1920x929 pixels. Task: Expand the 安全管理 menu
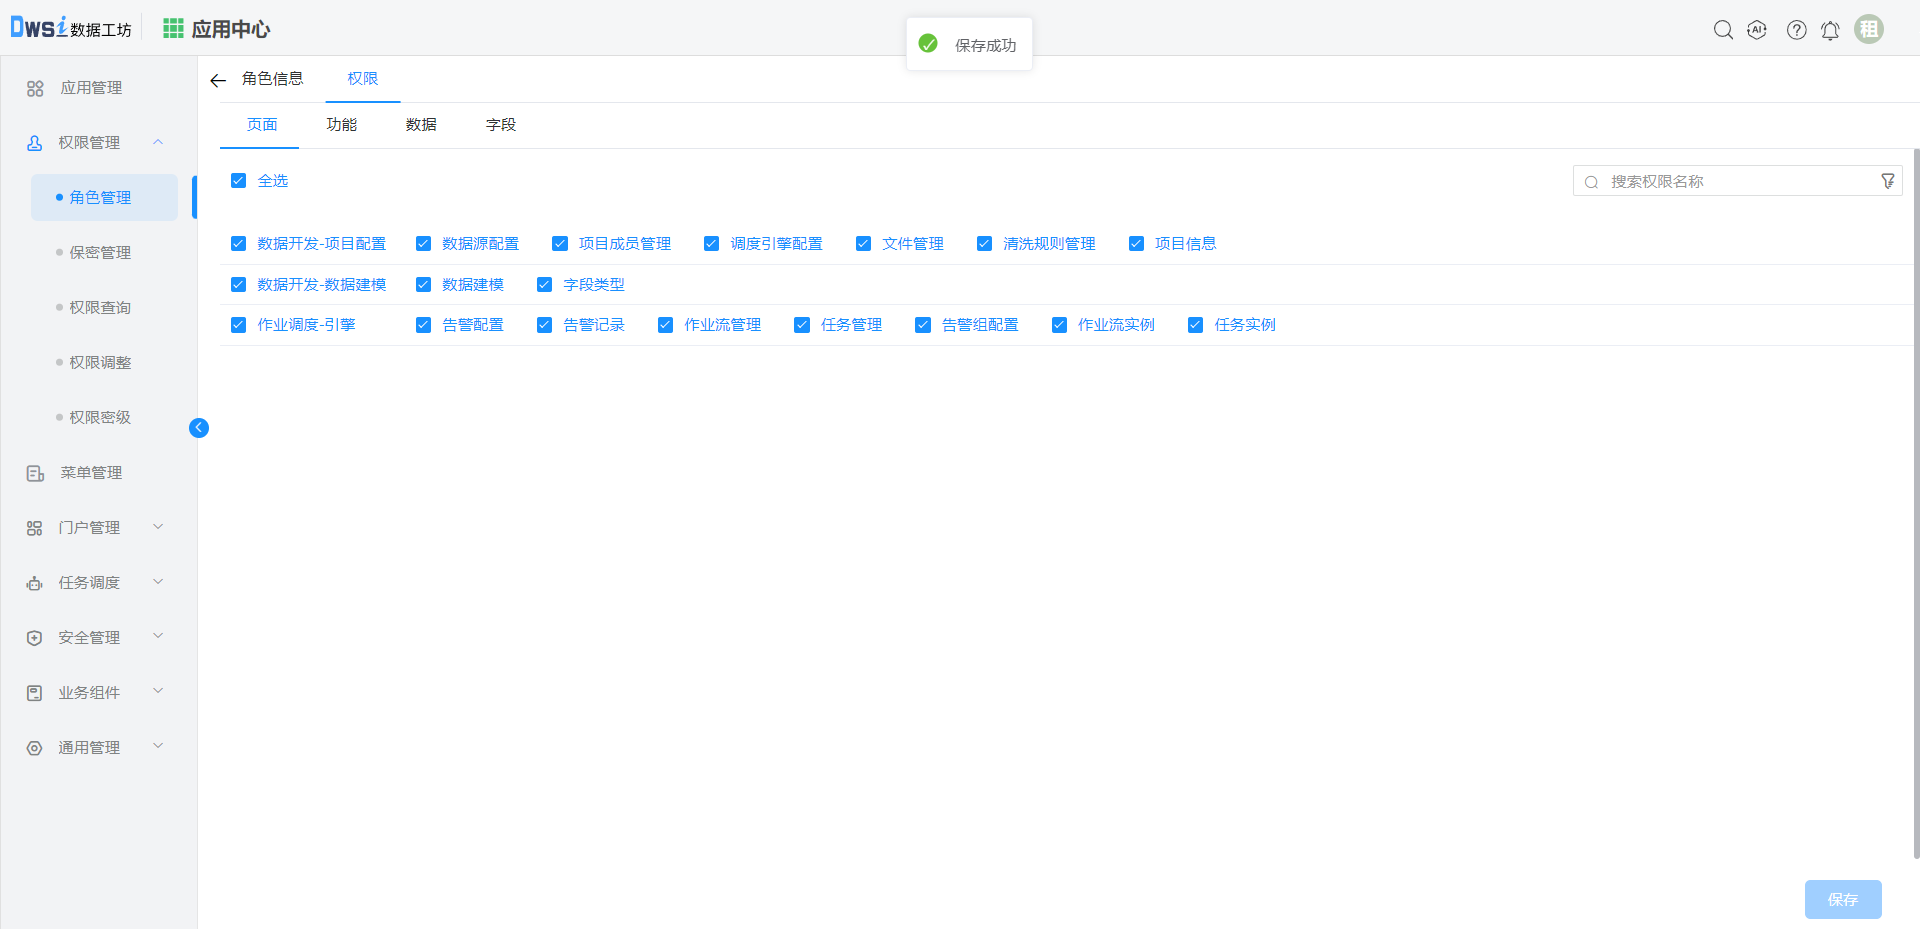pos(158,637)
